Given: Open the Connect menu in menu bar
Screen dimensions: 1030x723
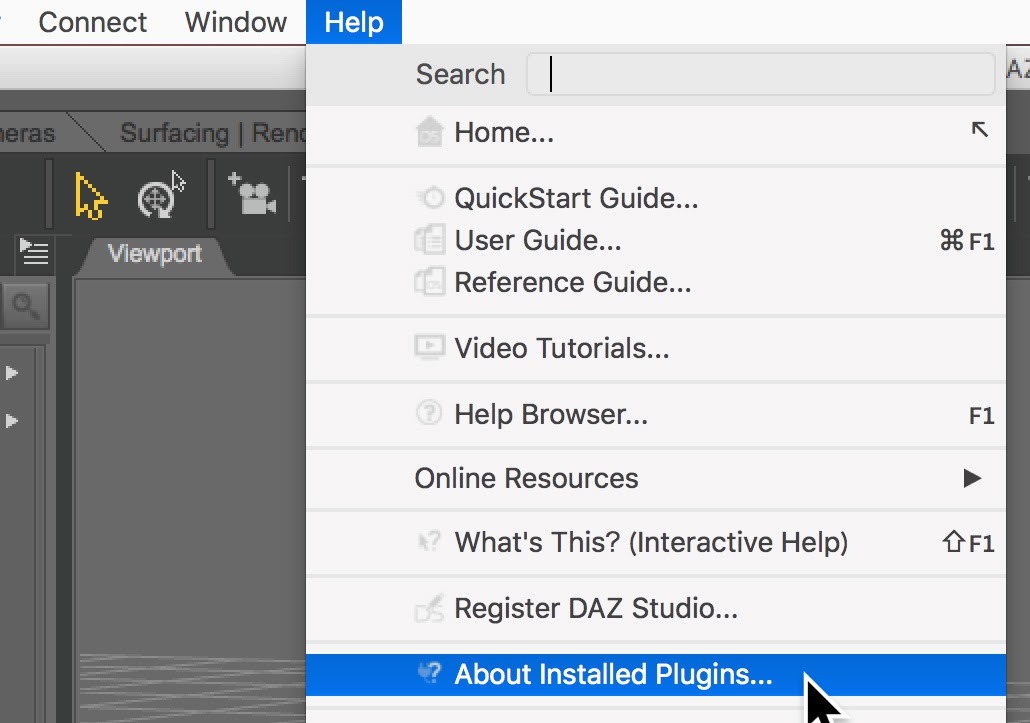Looking at the screenshot, I should tap(92, 22).
